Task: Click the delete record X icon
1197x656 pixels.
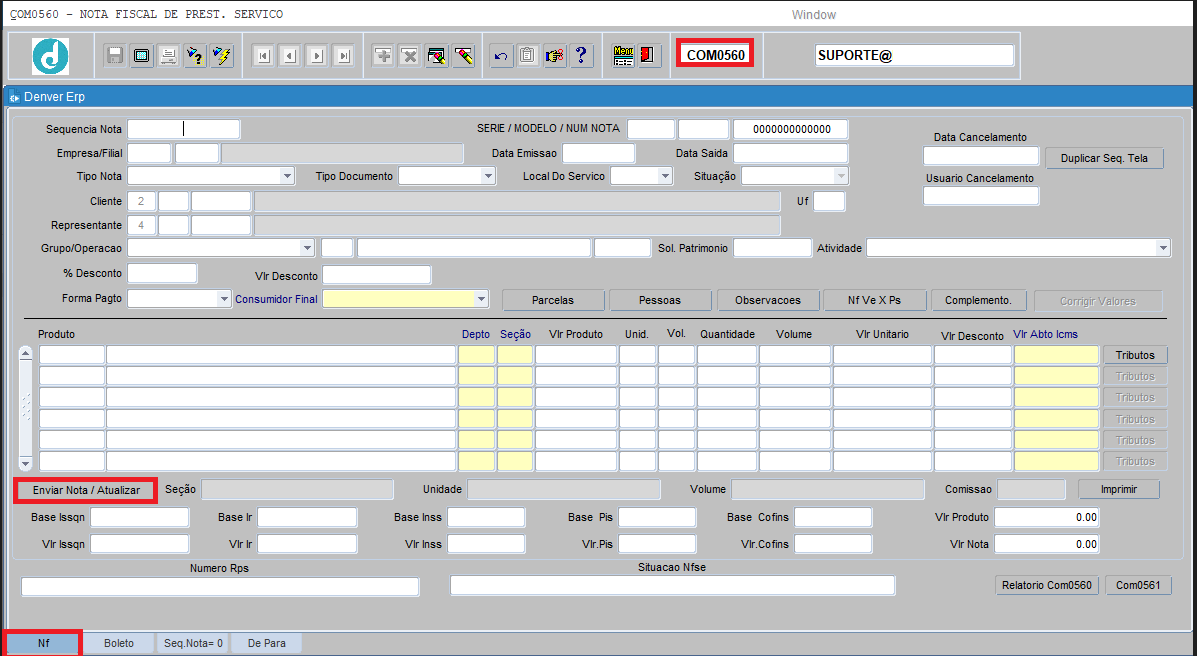Action: (x=410, y=56)
